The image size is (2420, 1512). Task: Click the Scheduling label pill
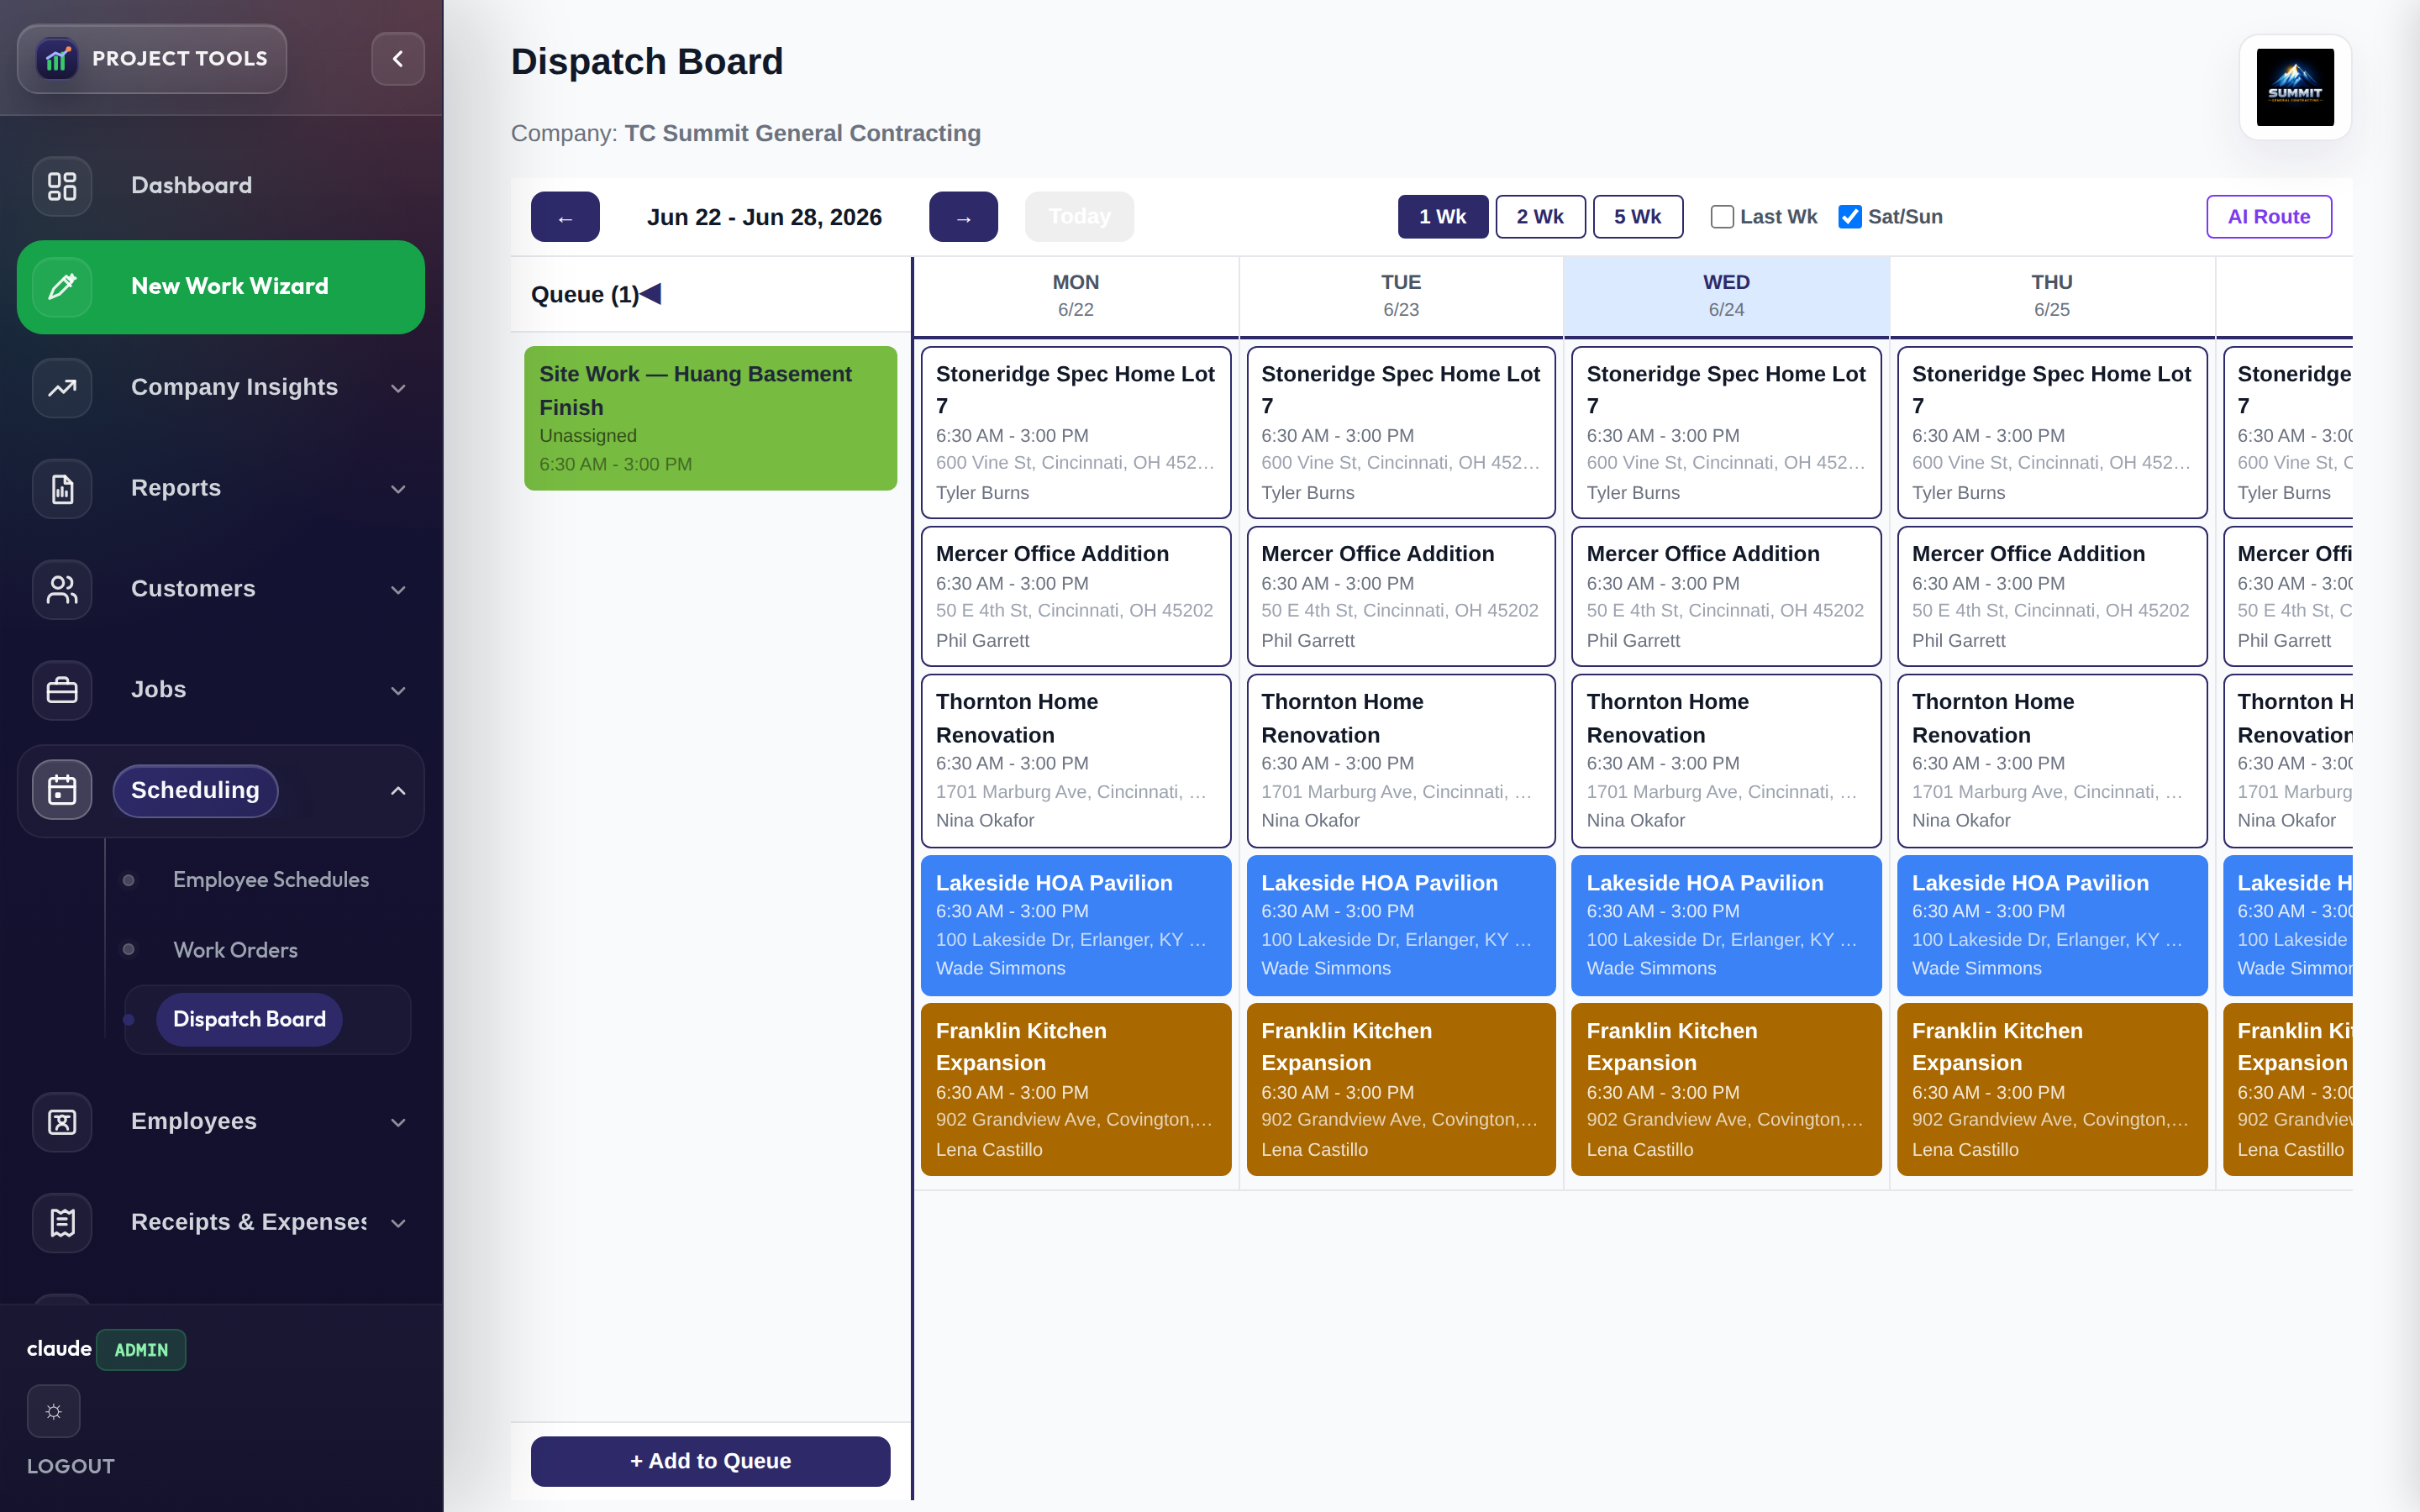pos(195,790)
